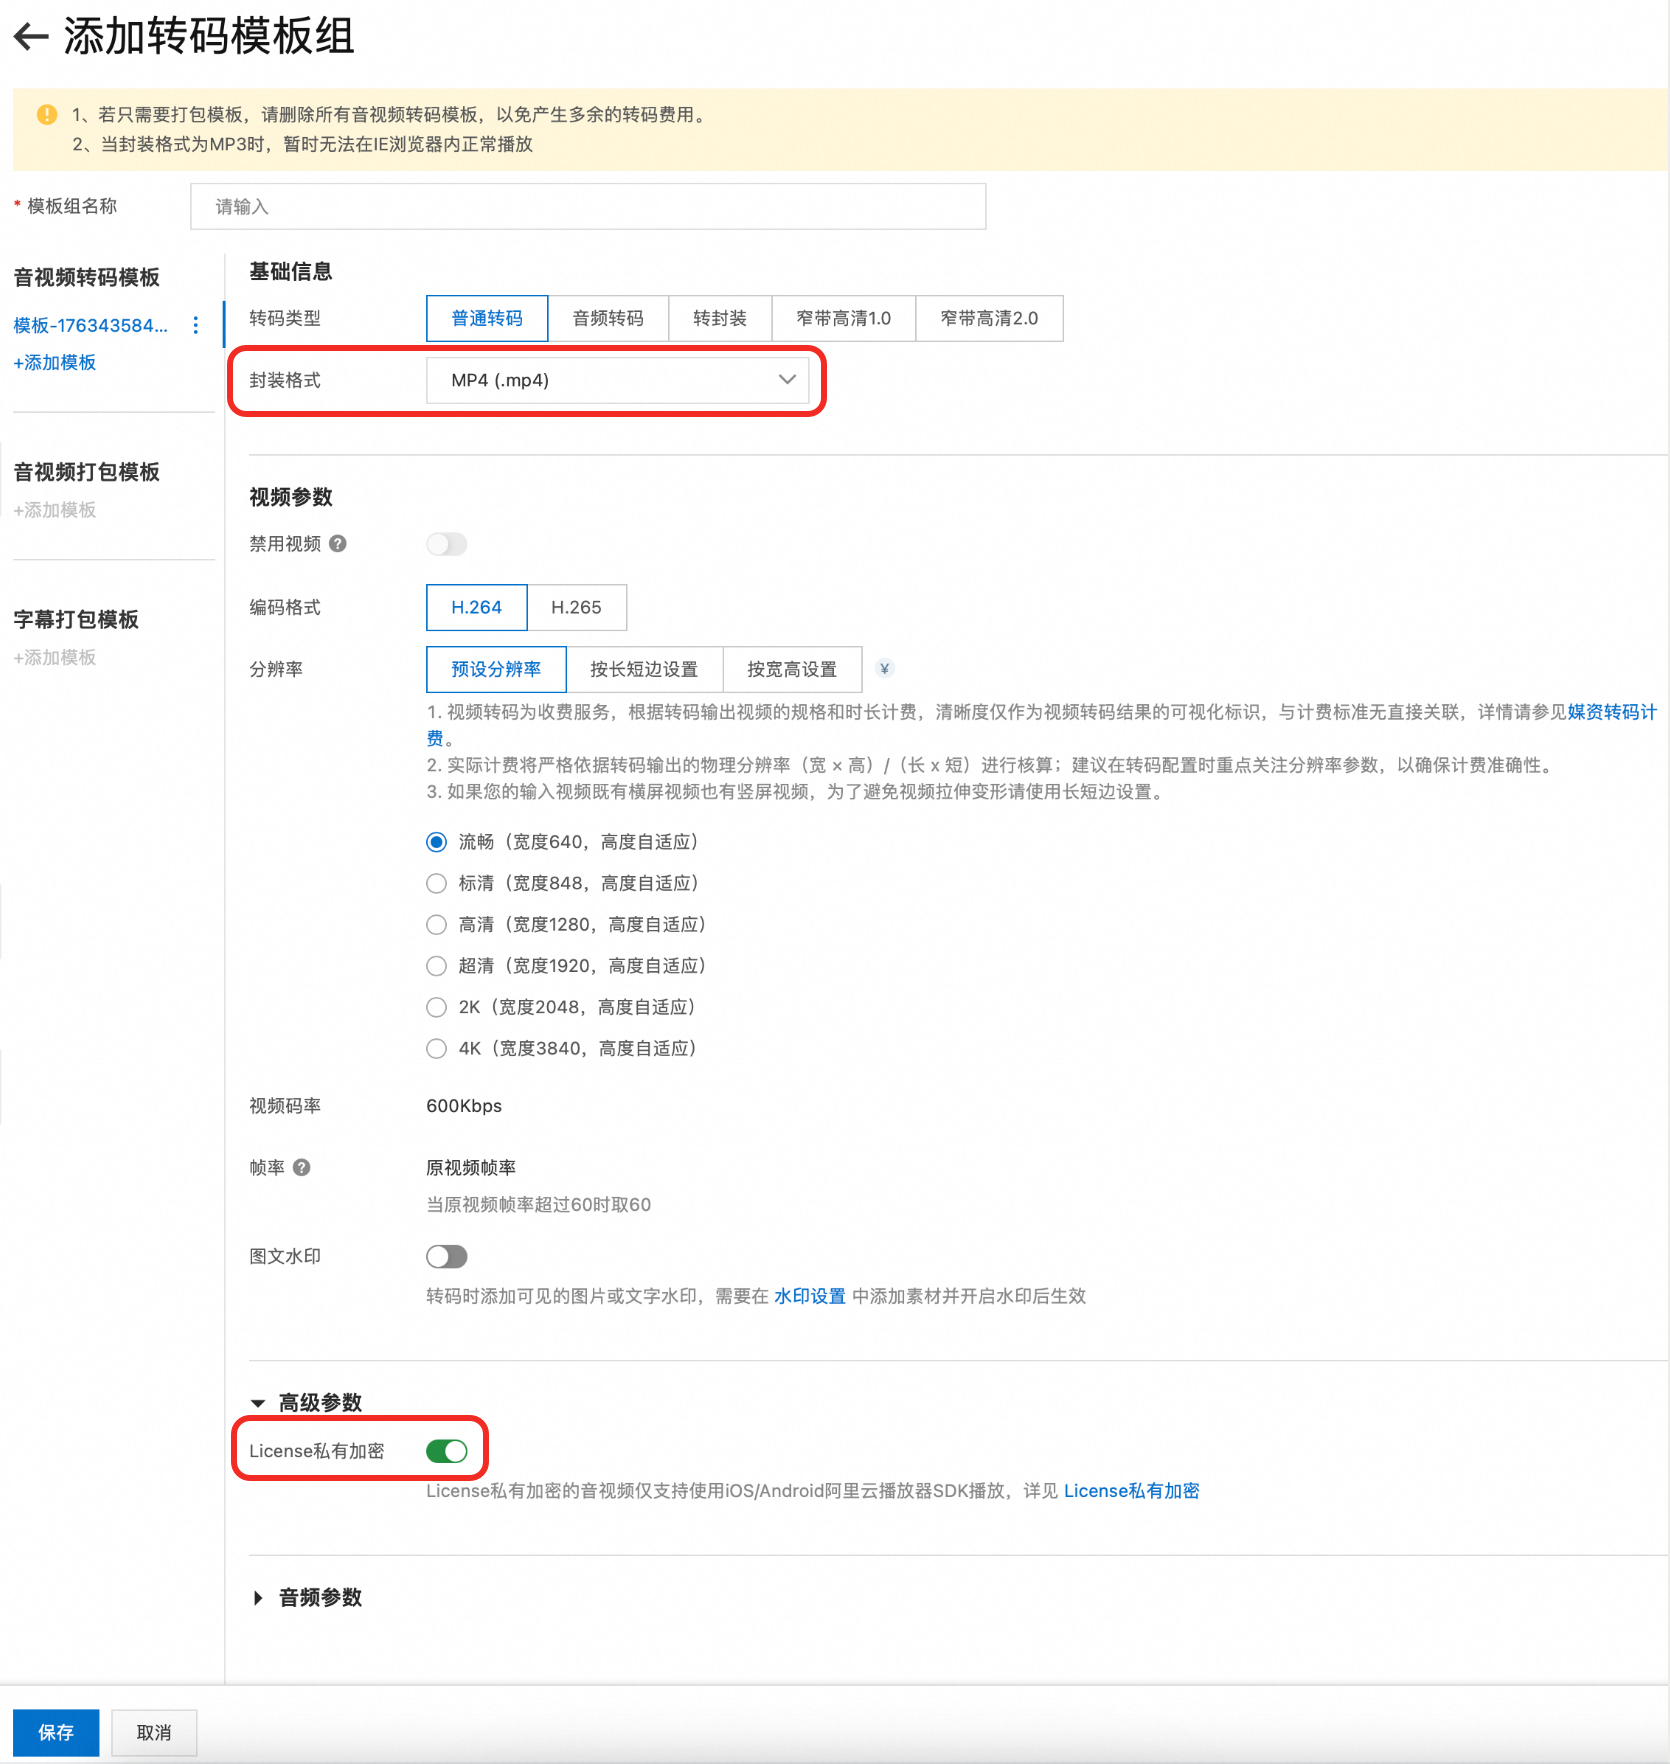Select template 模板-176343584 in sidebar
Viewport: 1670px width, 1764px height.
click(90, 325)
